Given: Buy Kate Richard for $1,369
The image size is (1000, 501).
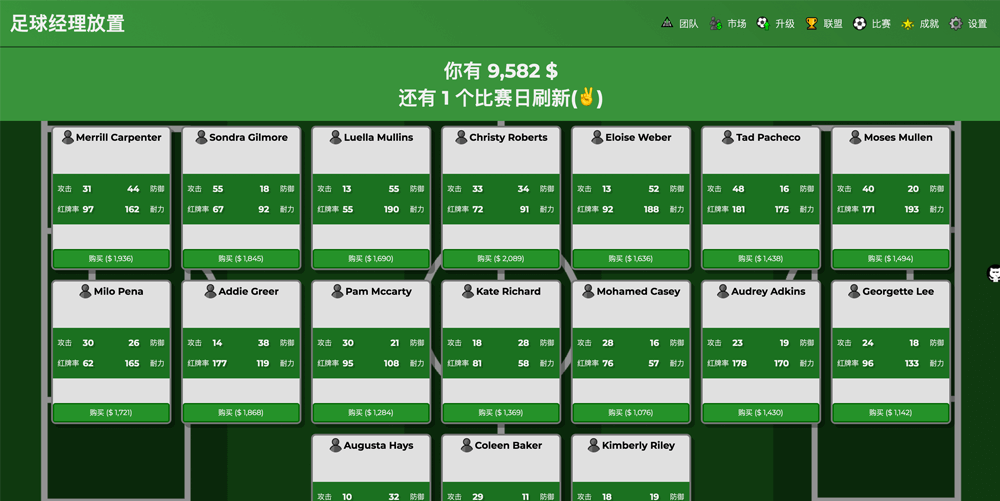Looking at the screenshot, I should click(501, 413).
